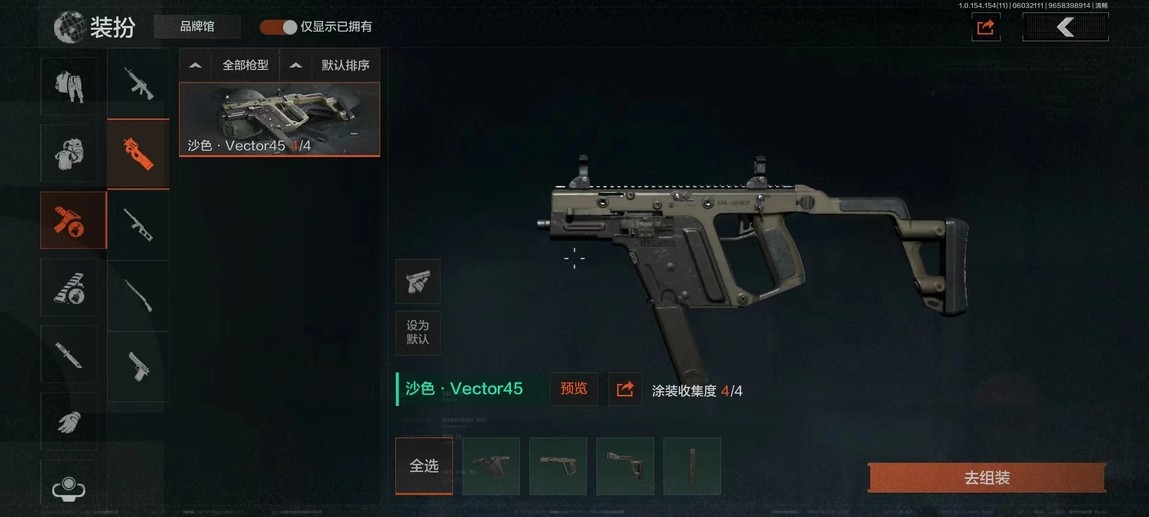
Task: Click 设为默认 set as default button
Action: [x=418, y=332]
